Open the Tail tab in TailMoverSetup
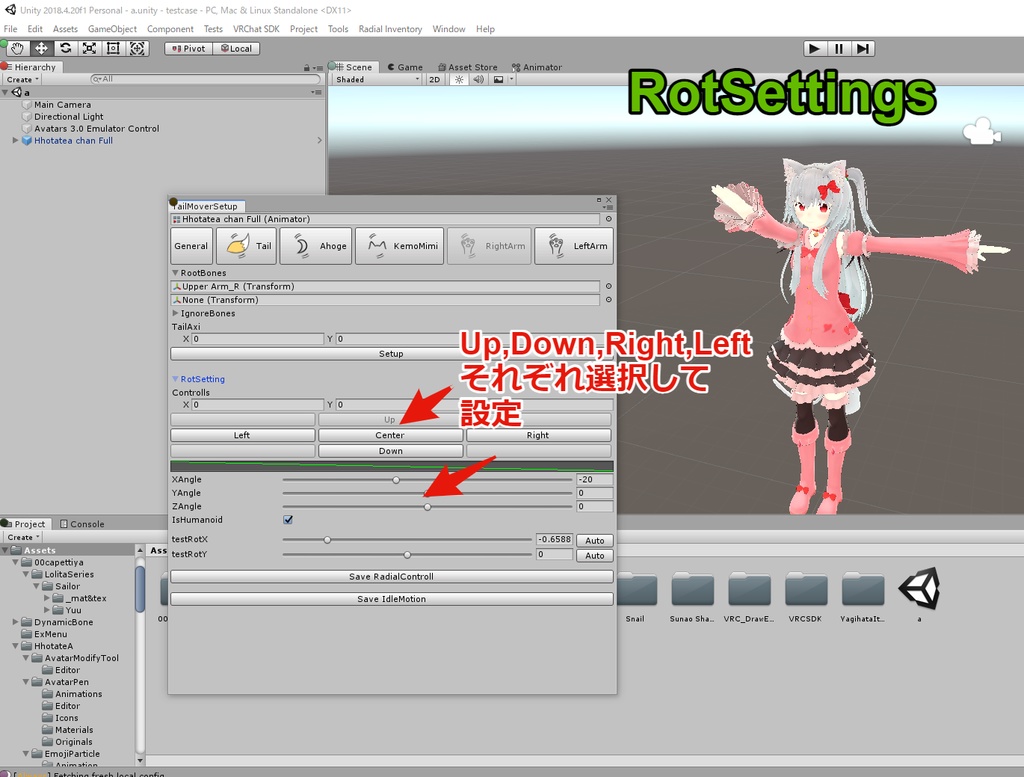 click(245, 246)
